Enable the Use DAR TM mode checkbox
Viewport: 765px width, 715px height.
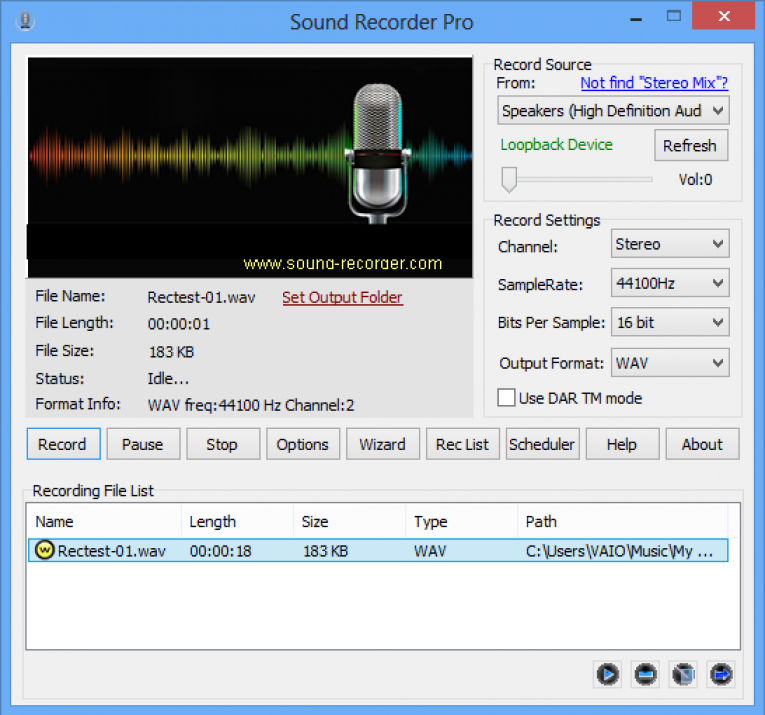(506, 397)
